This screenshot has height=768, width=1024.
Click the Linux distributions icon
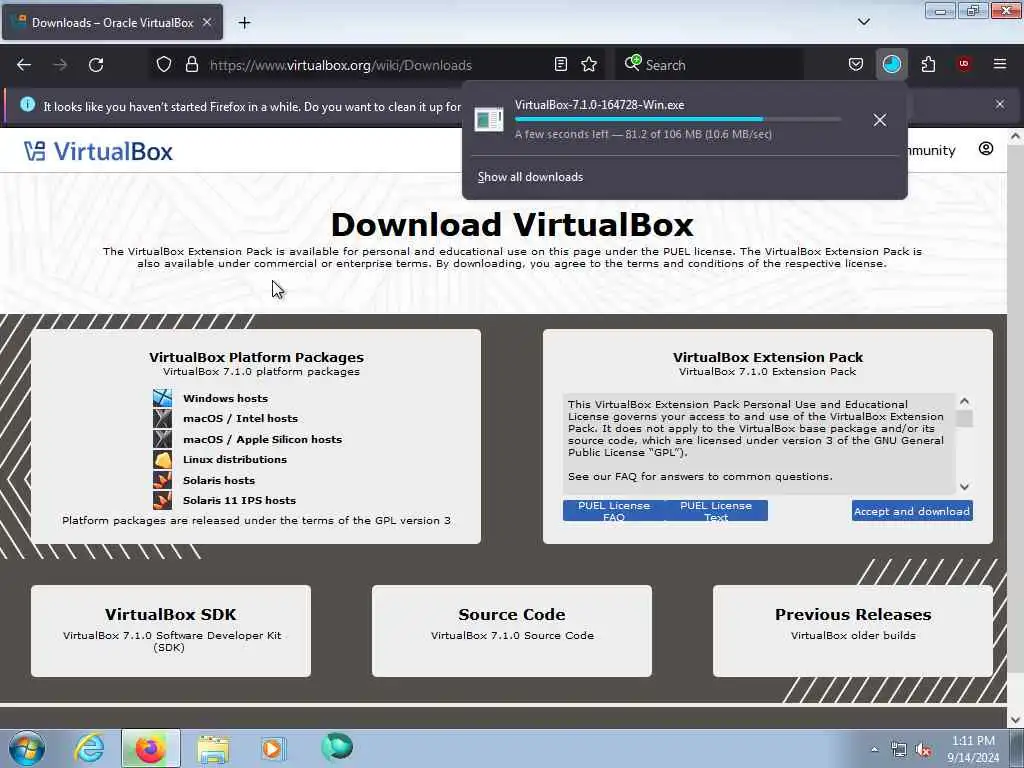162,459
